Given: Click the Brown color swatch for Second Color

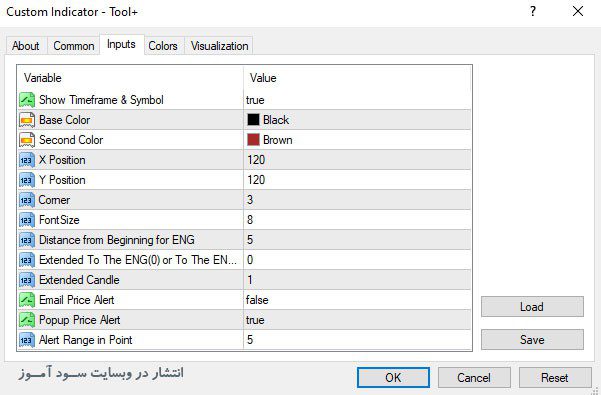Looking at the screenshot, I should click(x=253, y=140).
